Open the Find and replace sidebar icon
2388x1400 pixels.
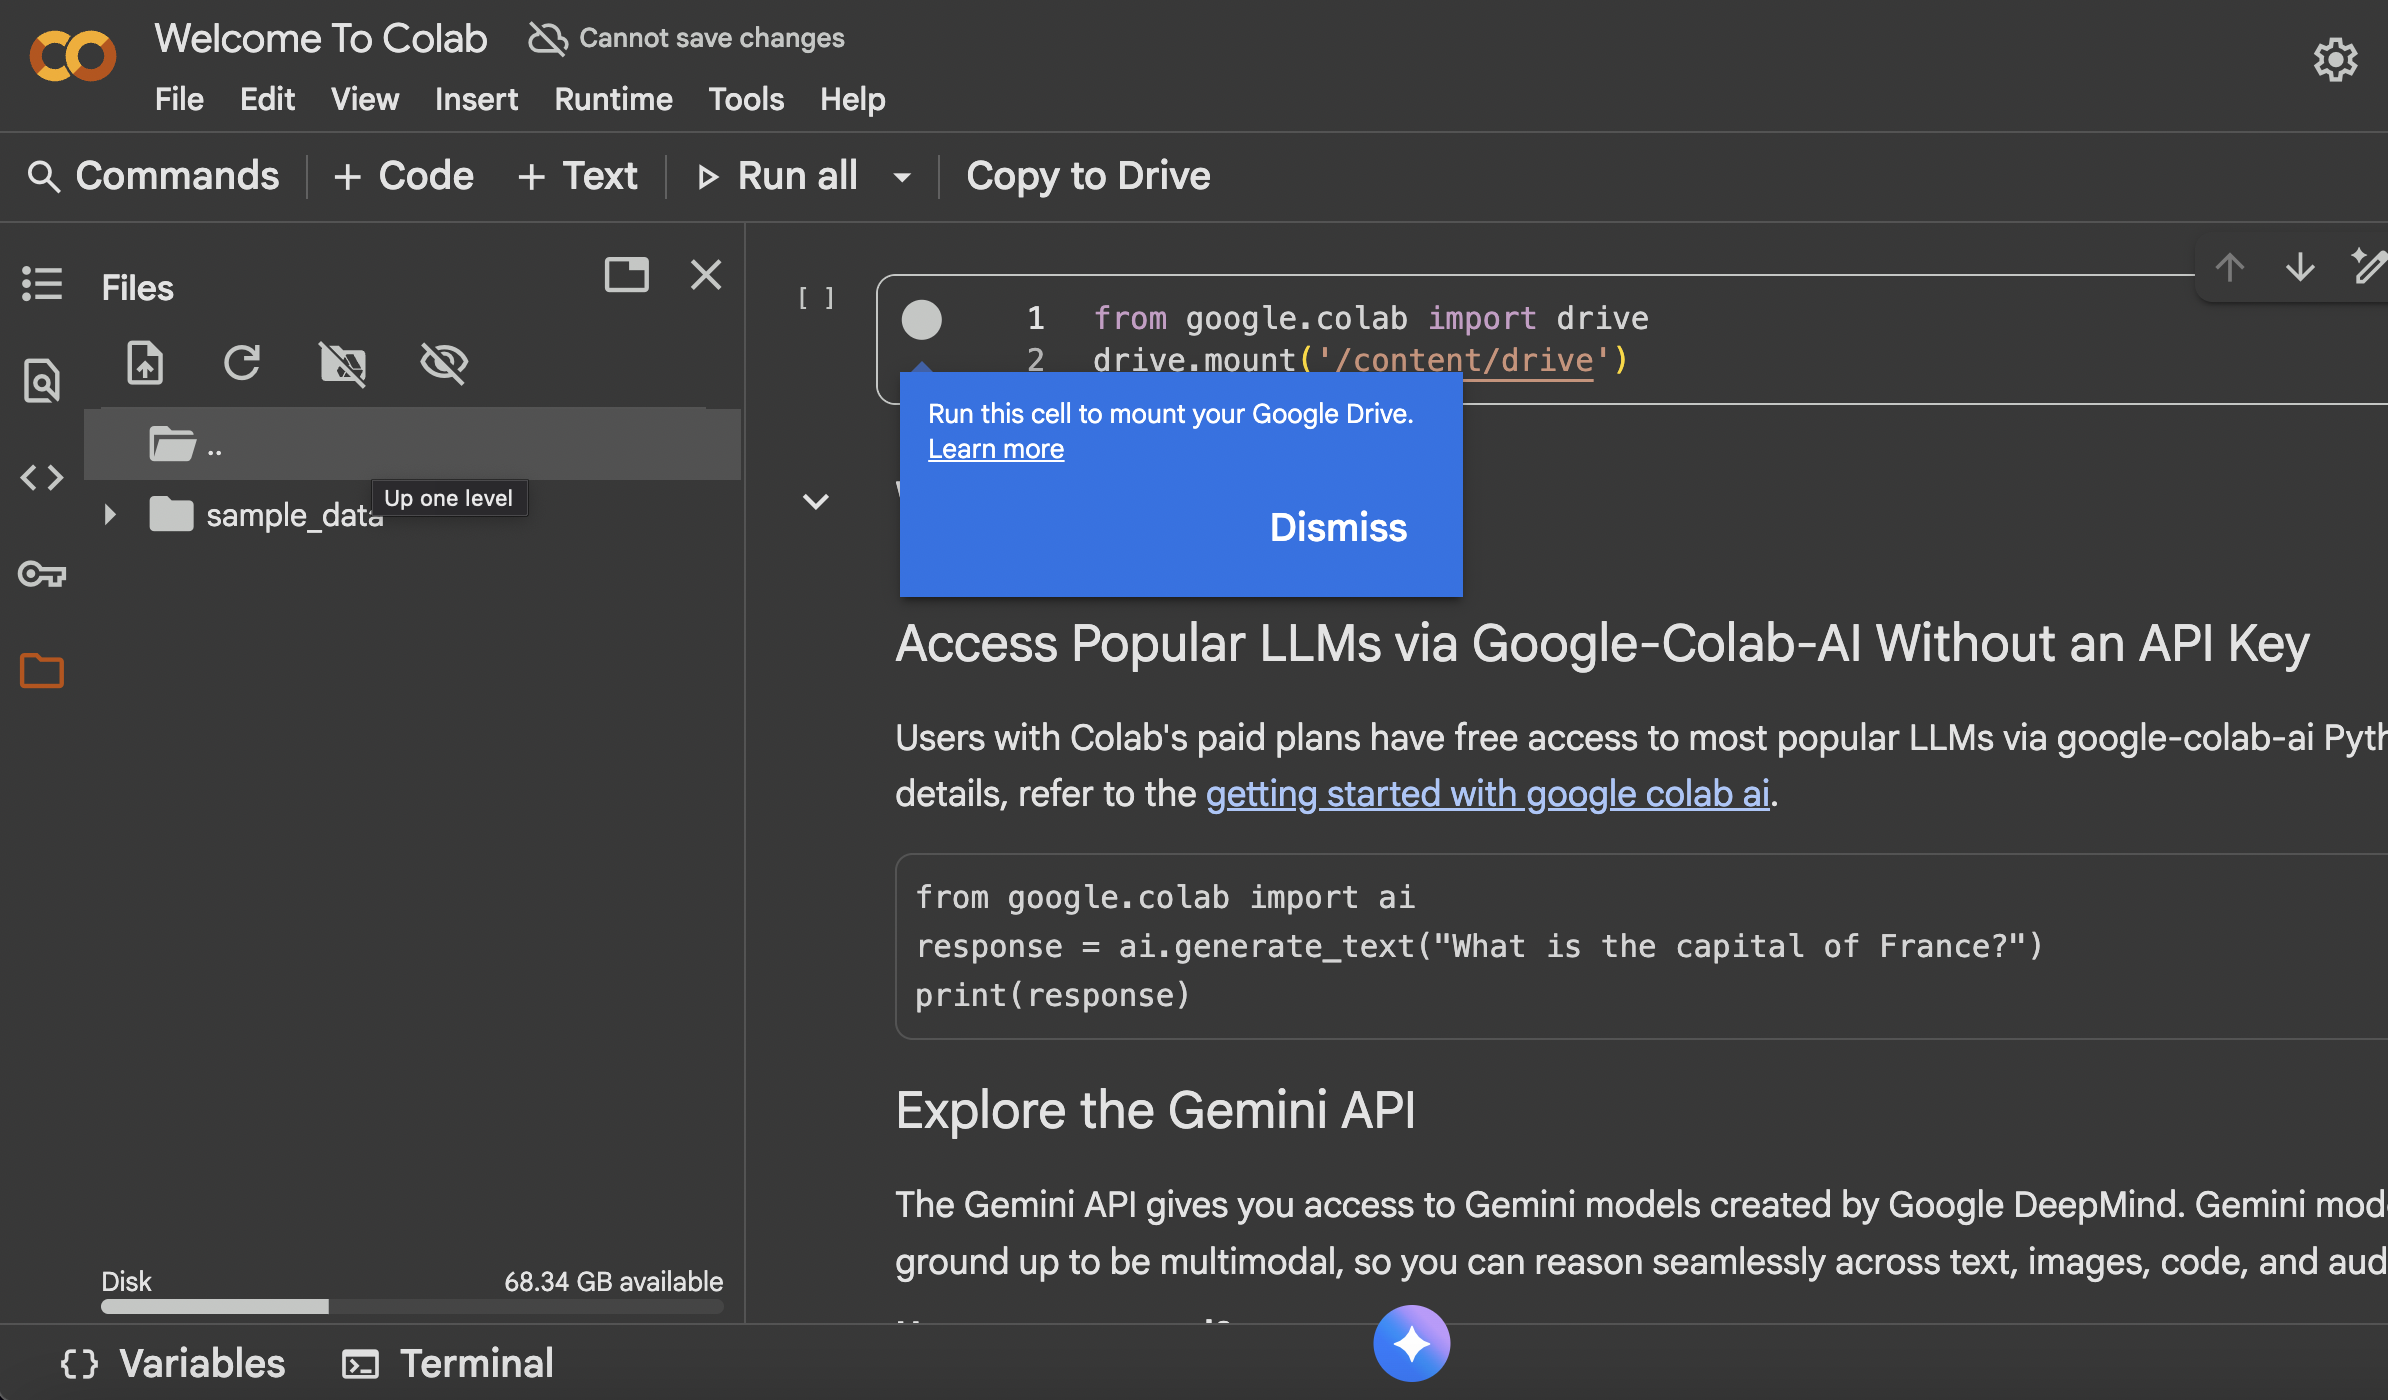tap(42, 380)
